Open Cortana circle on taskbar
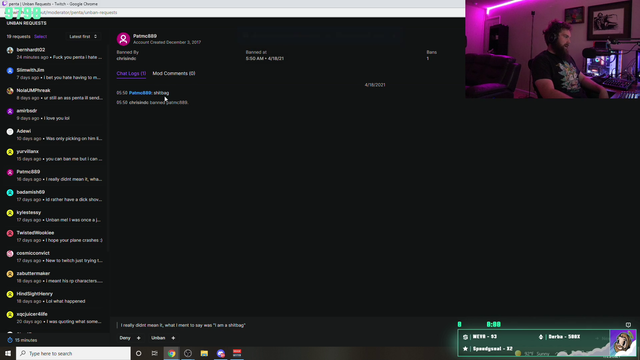 [x=138, y=353]
